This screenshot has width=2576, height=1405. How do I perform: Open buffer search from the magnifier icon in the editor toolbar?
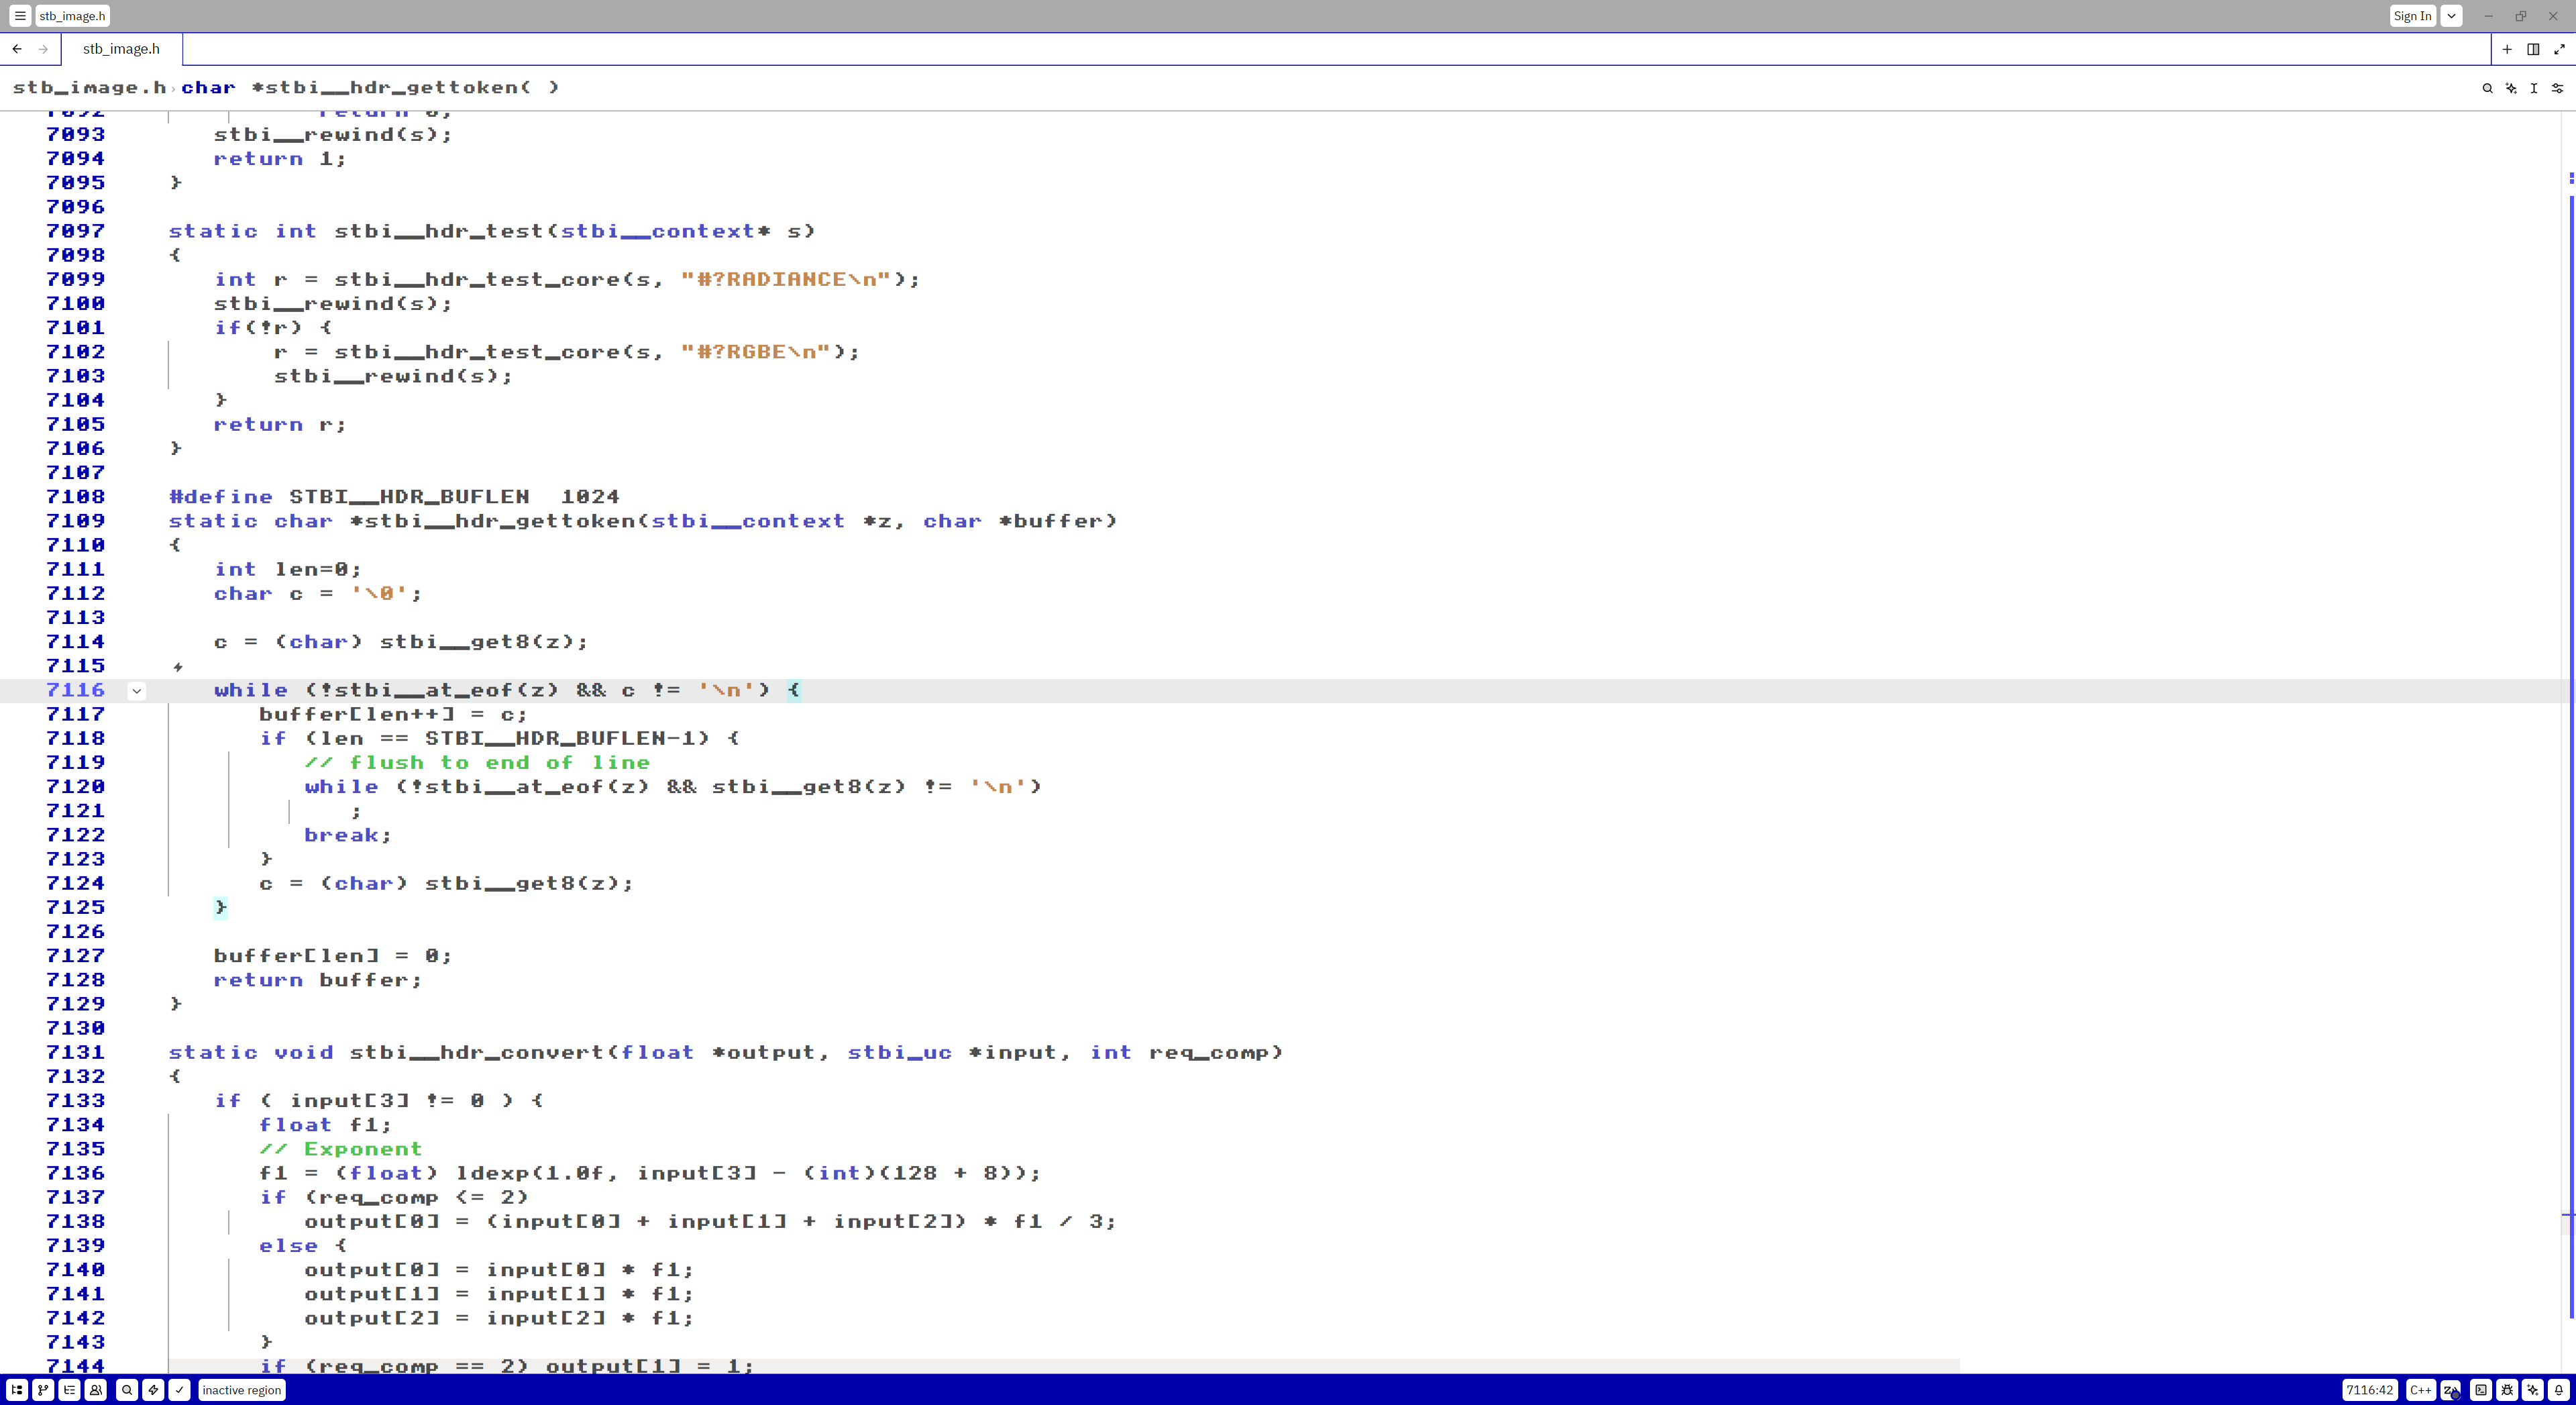click(x=2487, y=88)
